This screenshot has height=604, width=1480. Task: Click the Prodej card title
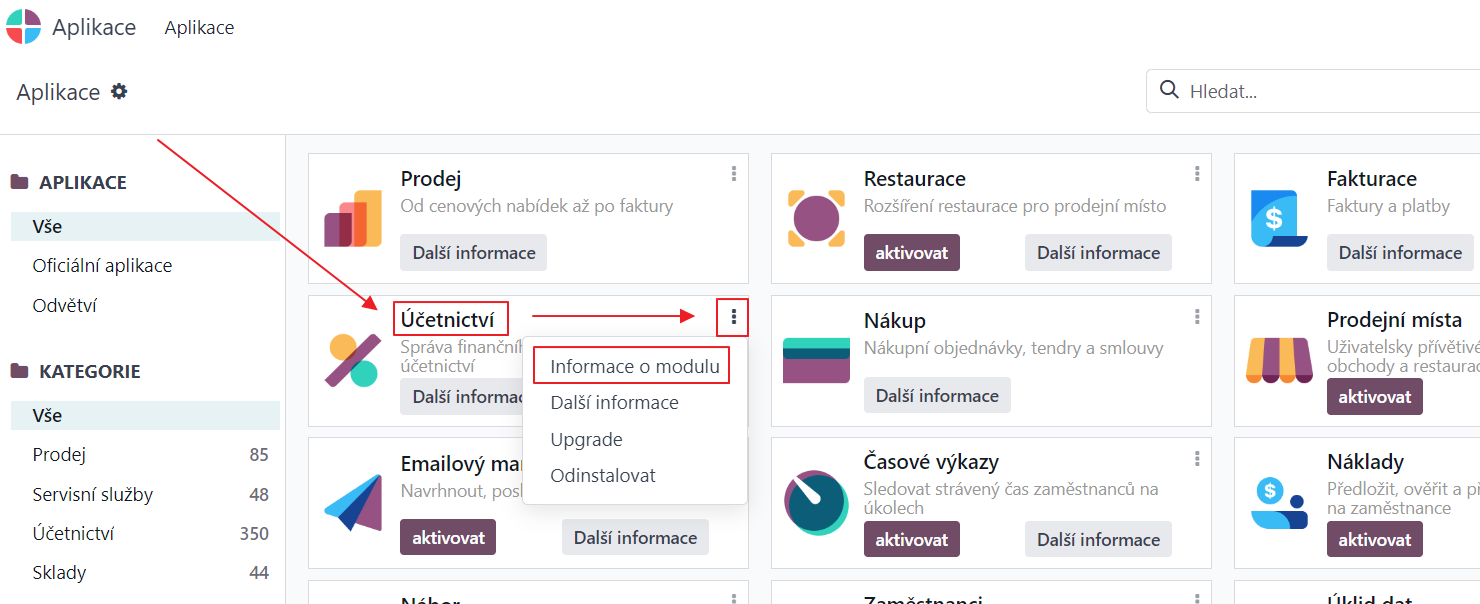431,179
